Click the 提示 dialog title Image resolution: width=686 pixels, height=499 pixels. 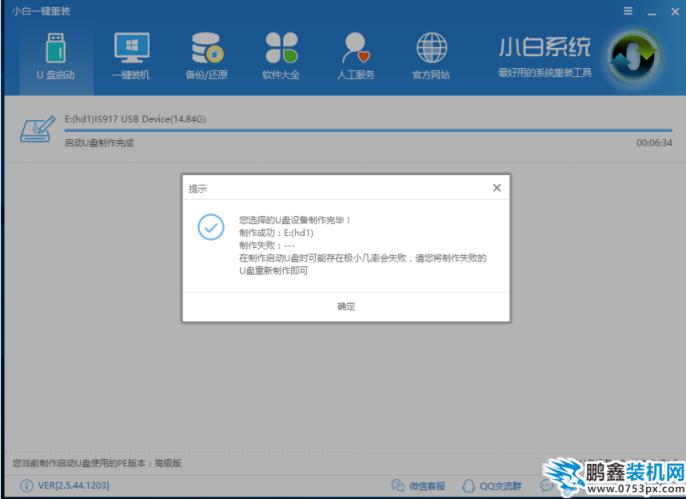[197, 189]
